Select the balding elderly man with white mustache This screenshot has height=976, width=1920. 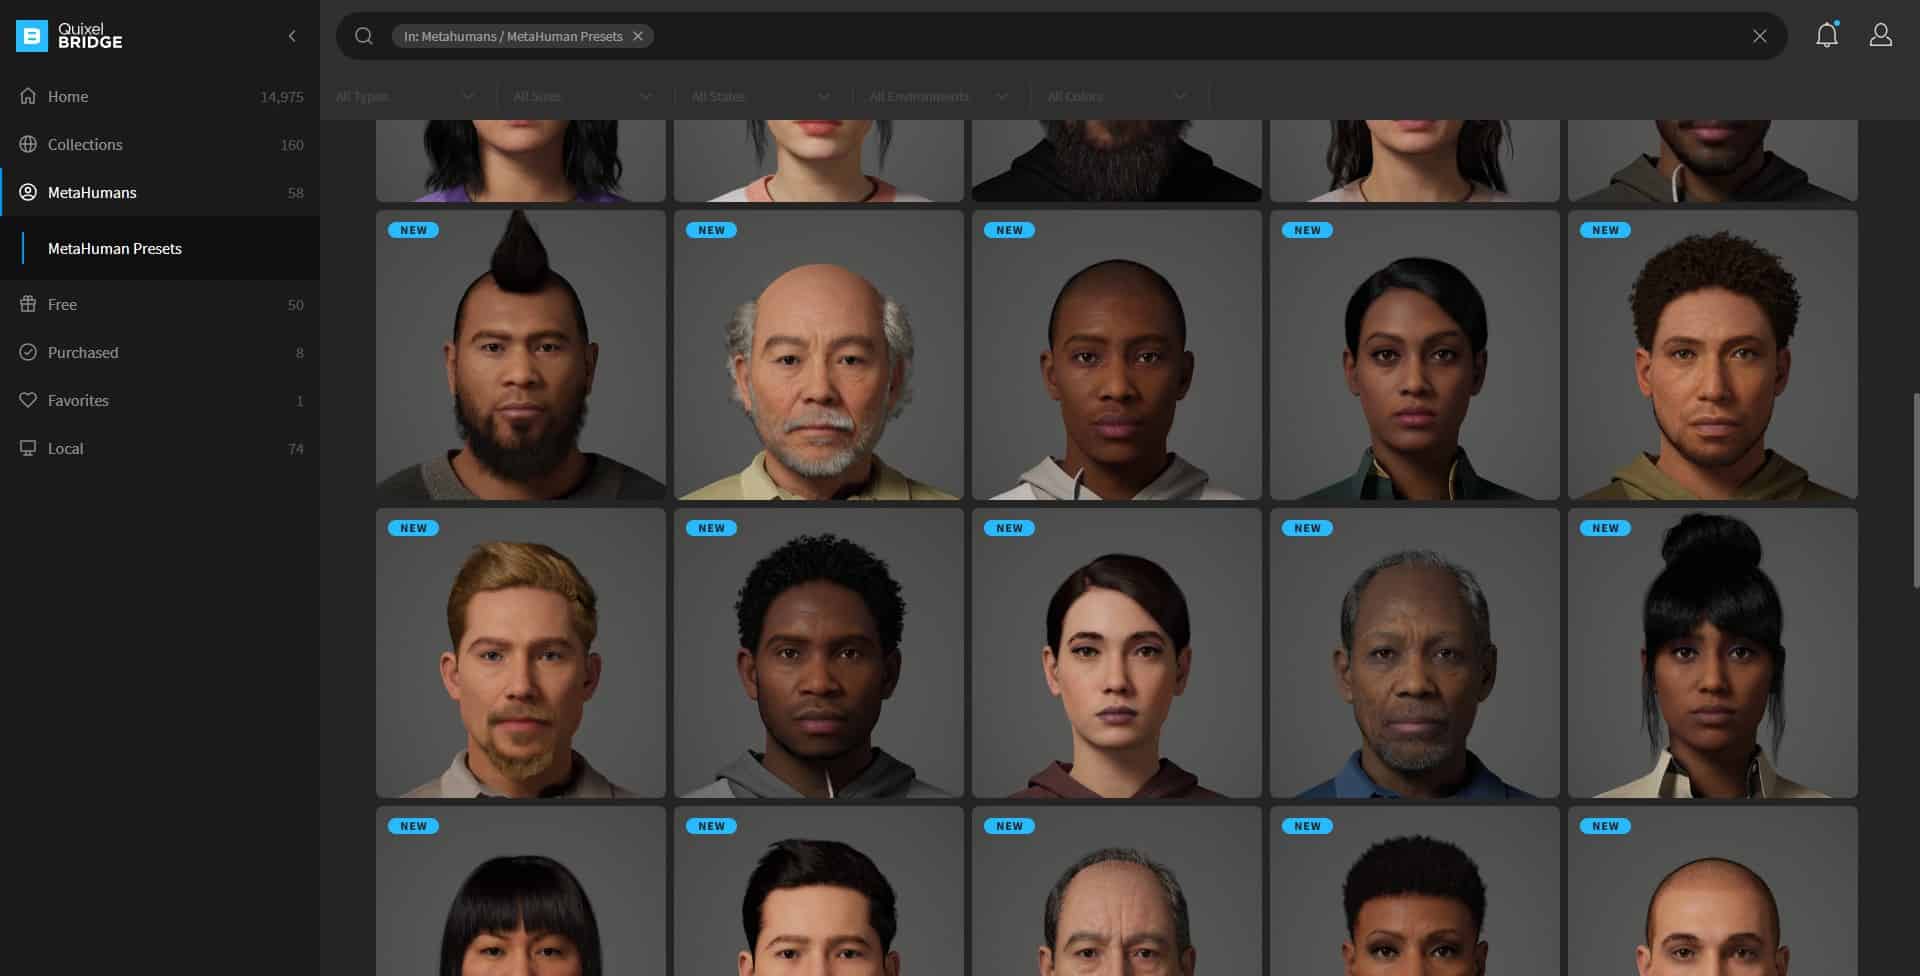click(x=819, y=355)
